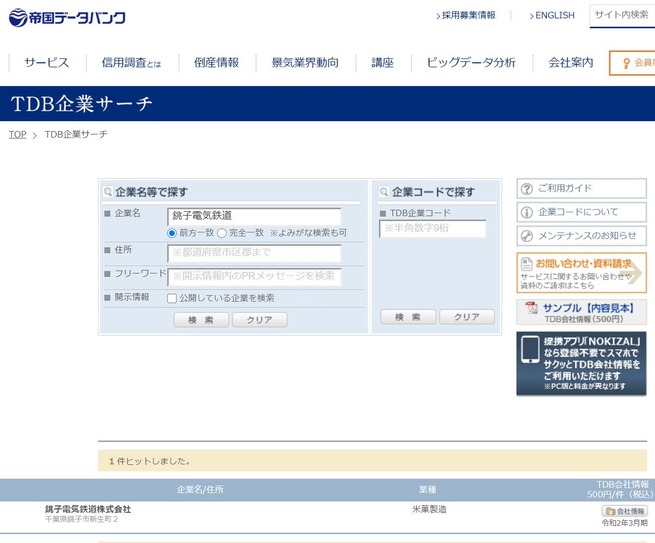Image resolution: width=655 pixels, height=543 pixels.
Task: Open メンテナンスのお知らせ page
Action: [x=581, y=236]
